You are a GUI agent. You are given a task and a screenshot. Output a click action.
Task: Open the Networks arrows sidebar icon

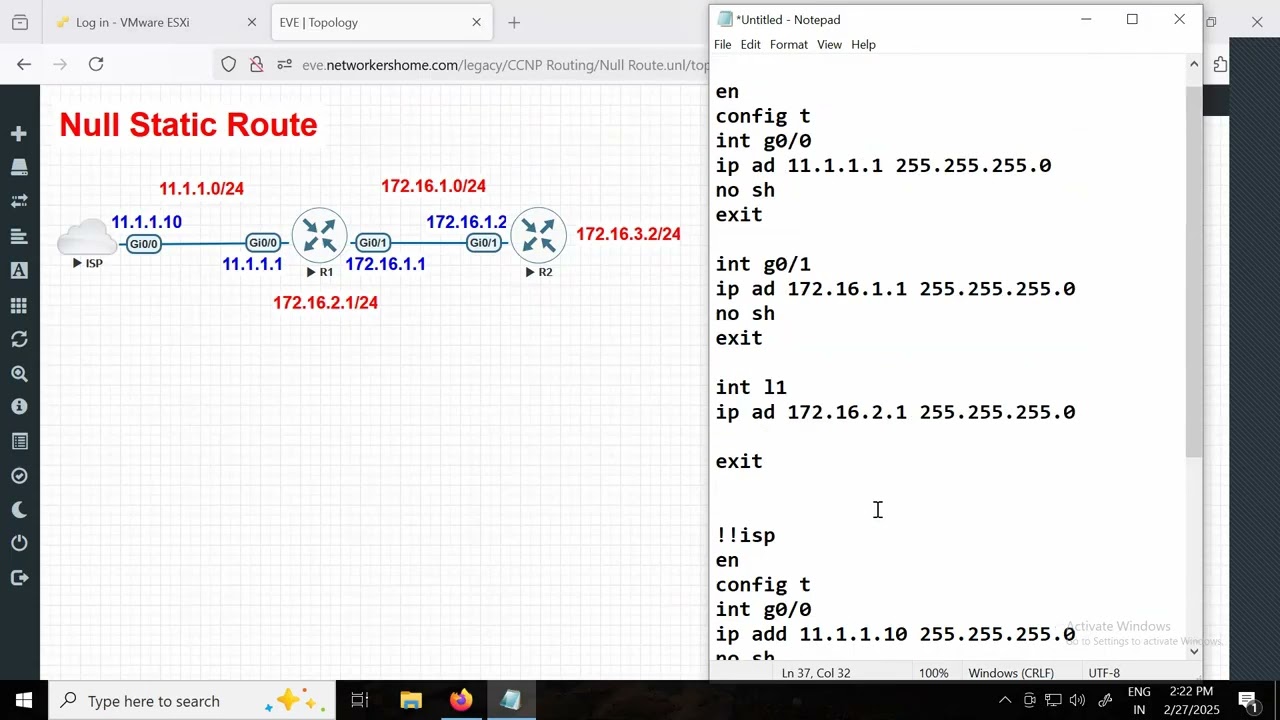point(19,201)
